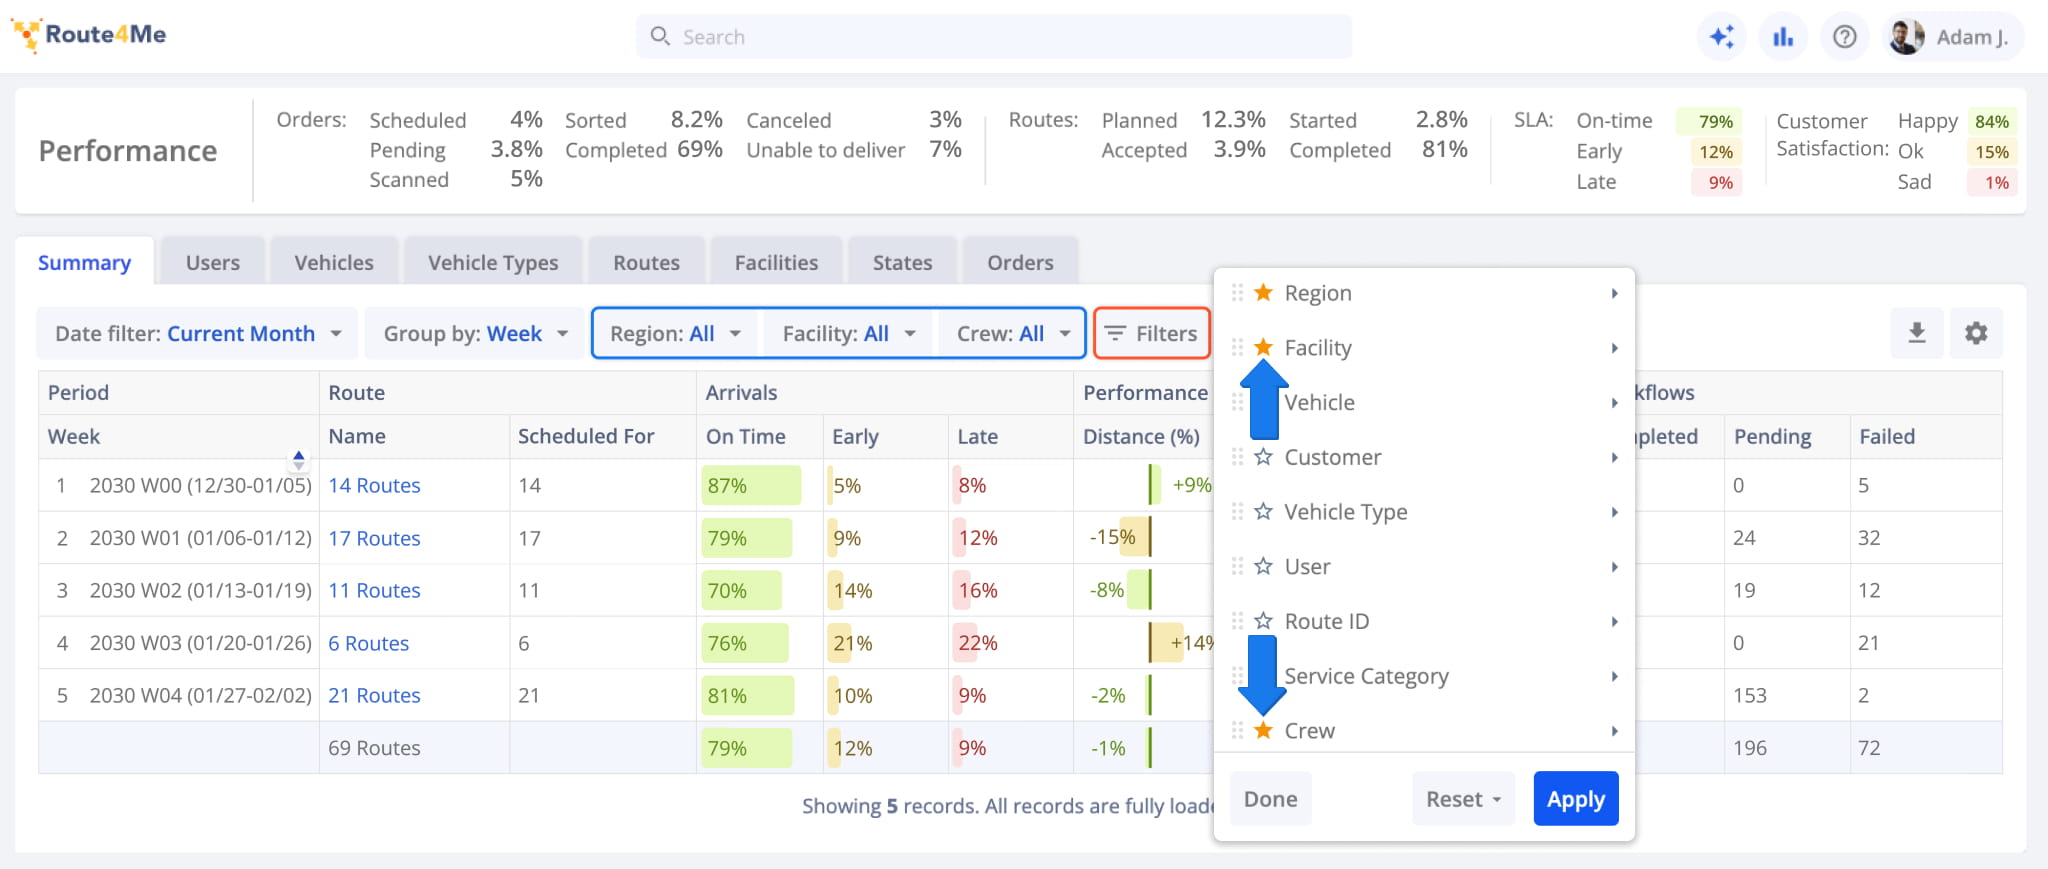
Task: Pin the User filter star
Action: tap(1264, 566)
